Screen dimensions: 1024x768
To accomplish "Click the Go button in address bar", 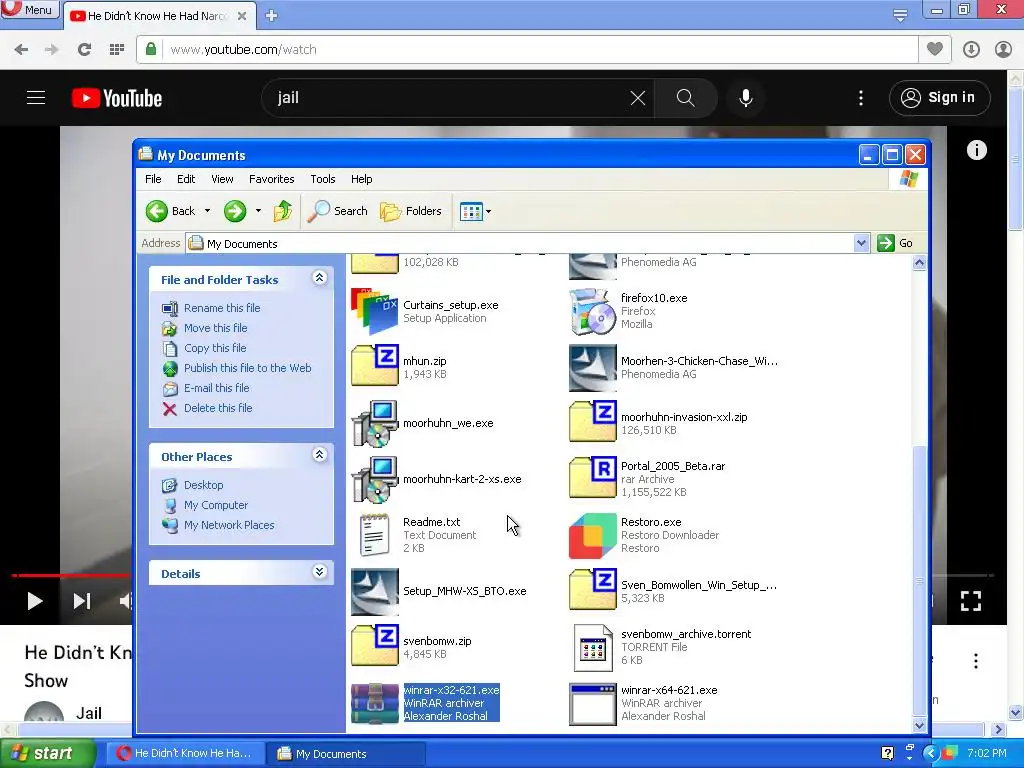I will (x=895, y=243).
